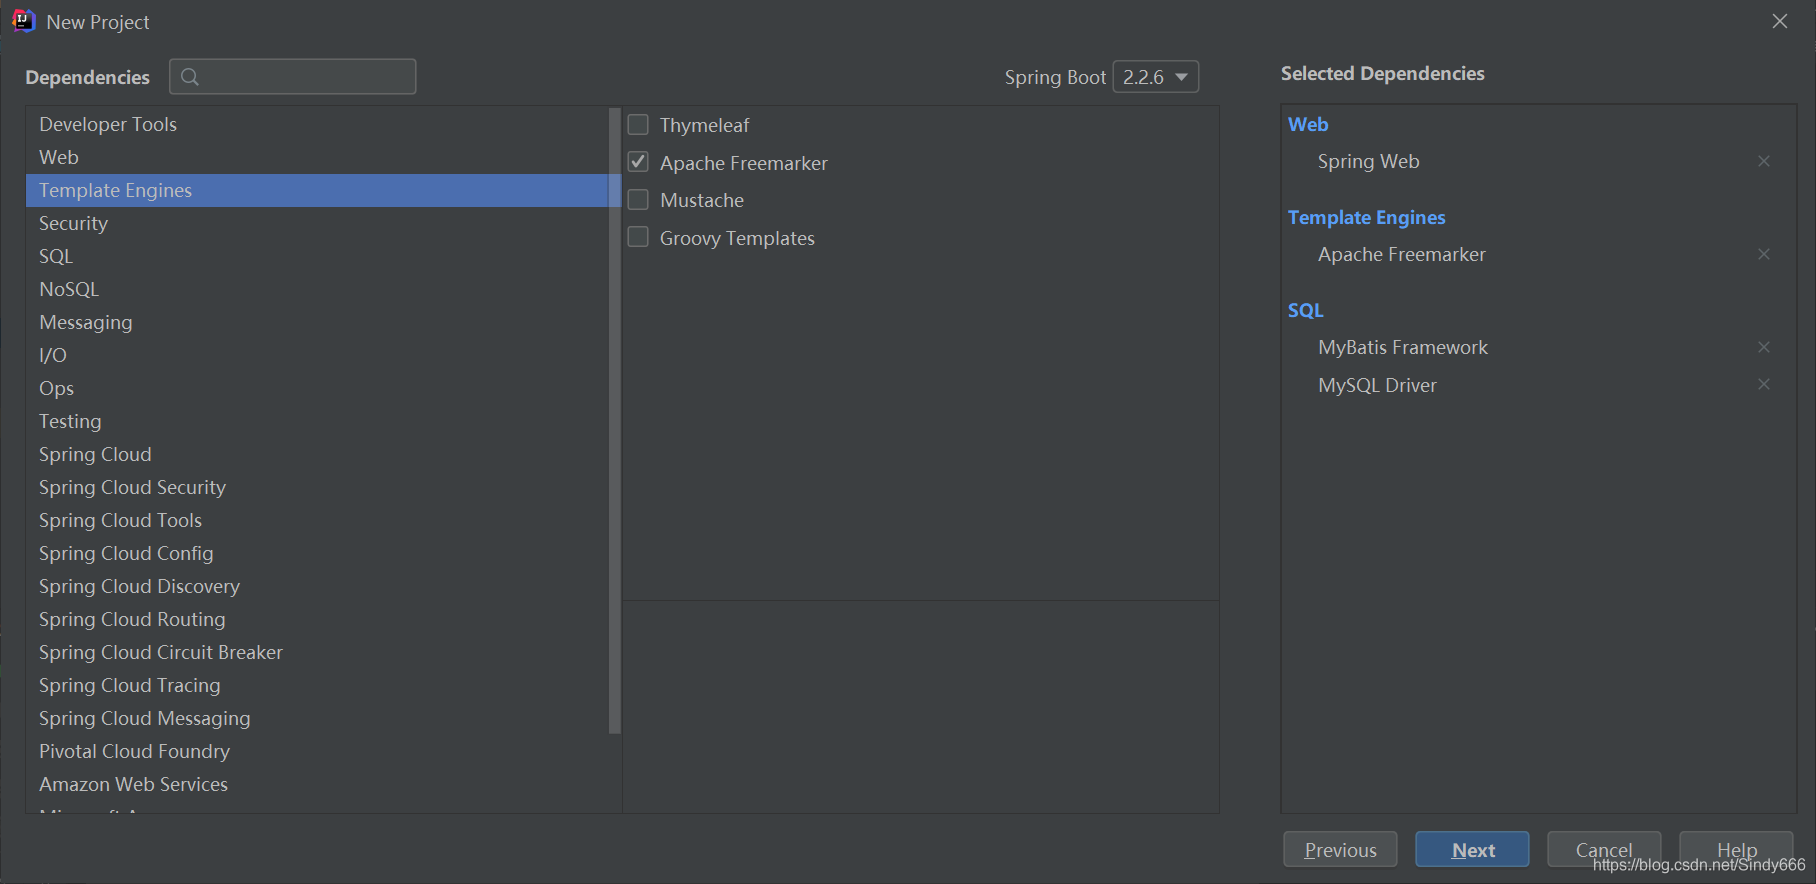Click the Groovy Templates label text

click(x=737, y=238)
